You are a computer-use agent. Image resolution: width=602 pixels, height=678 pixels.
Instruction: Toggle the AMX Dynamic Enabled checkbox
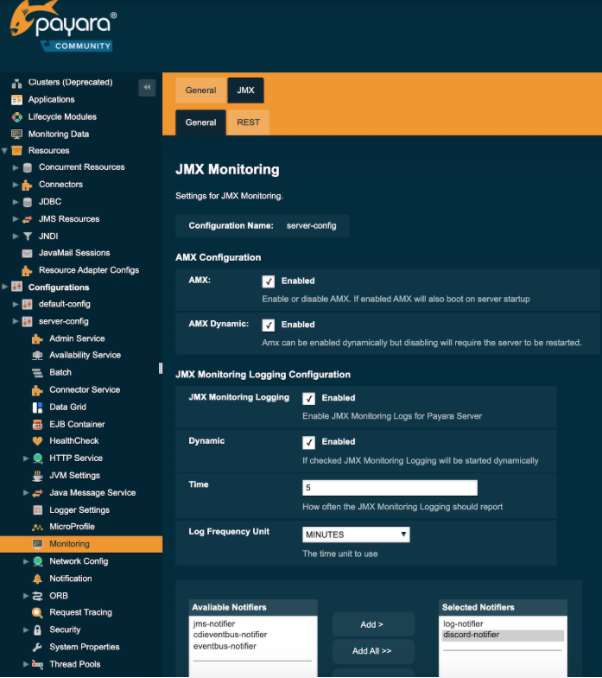[268, 325]
